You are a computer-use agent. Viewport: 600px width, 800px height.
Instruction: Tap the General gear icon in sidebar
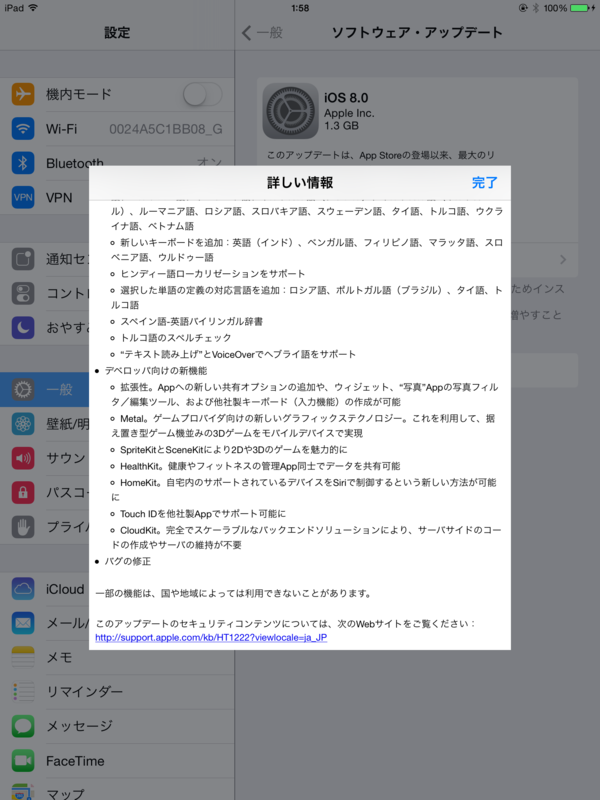[x=23, y=389]
